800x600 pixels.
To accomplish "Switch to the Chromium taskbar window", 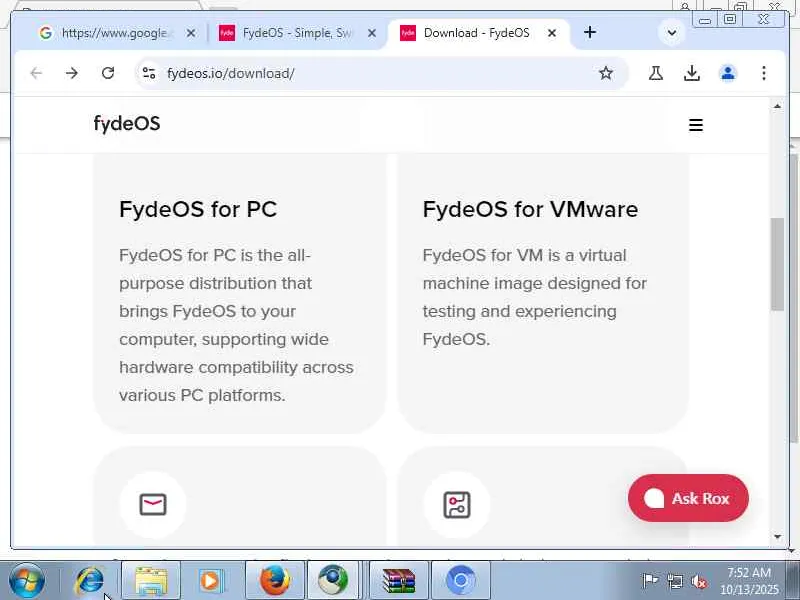I will (461, 581).
